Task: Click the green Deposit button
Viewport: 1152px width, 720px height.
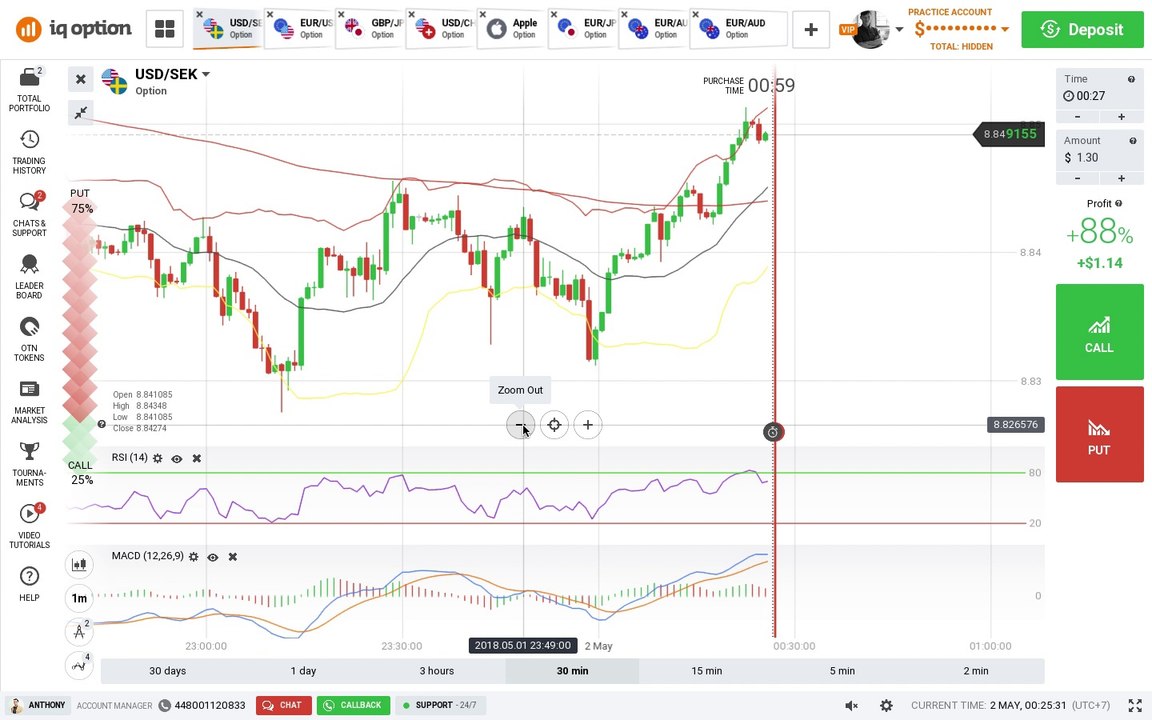Action: coord(1082,29)
